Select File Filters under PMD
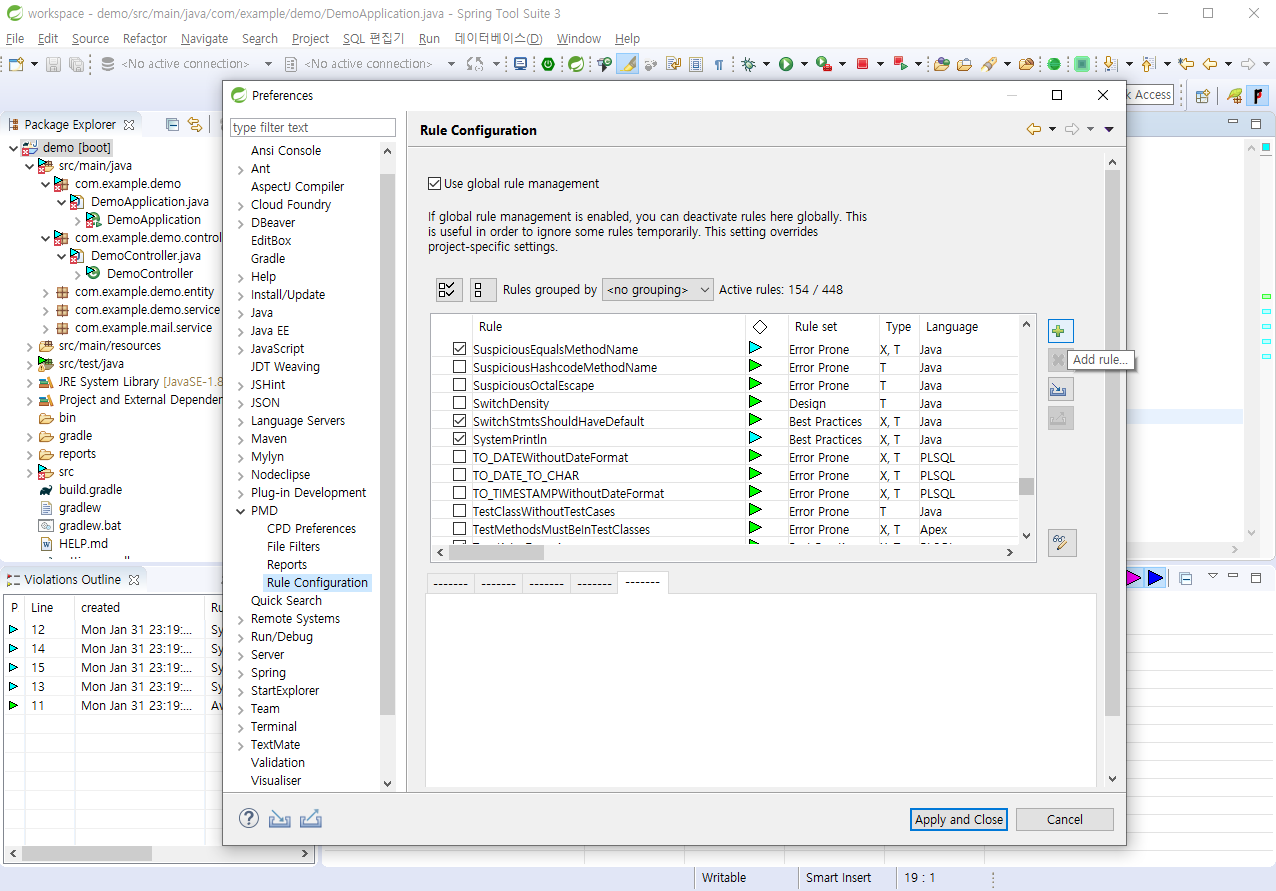This screenshot has height=891, width=1276. 293,547
